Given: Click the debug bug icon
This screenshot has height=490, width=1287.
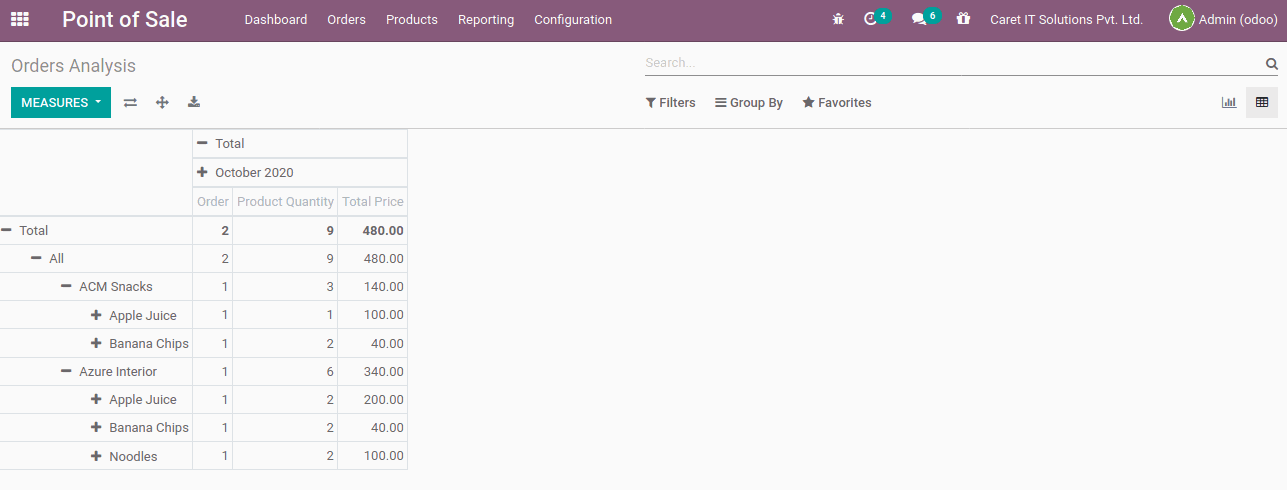Looking at the screenshot, I should point(838,19).
